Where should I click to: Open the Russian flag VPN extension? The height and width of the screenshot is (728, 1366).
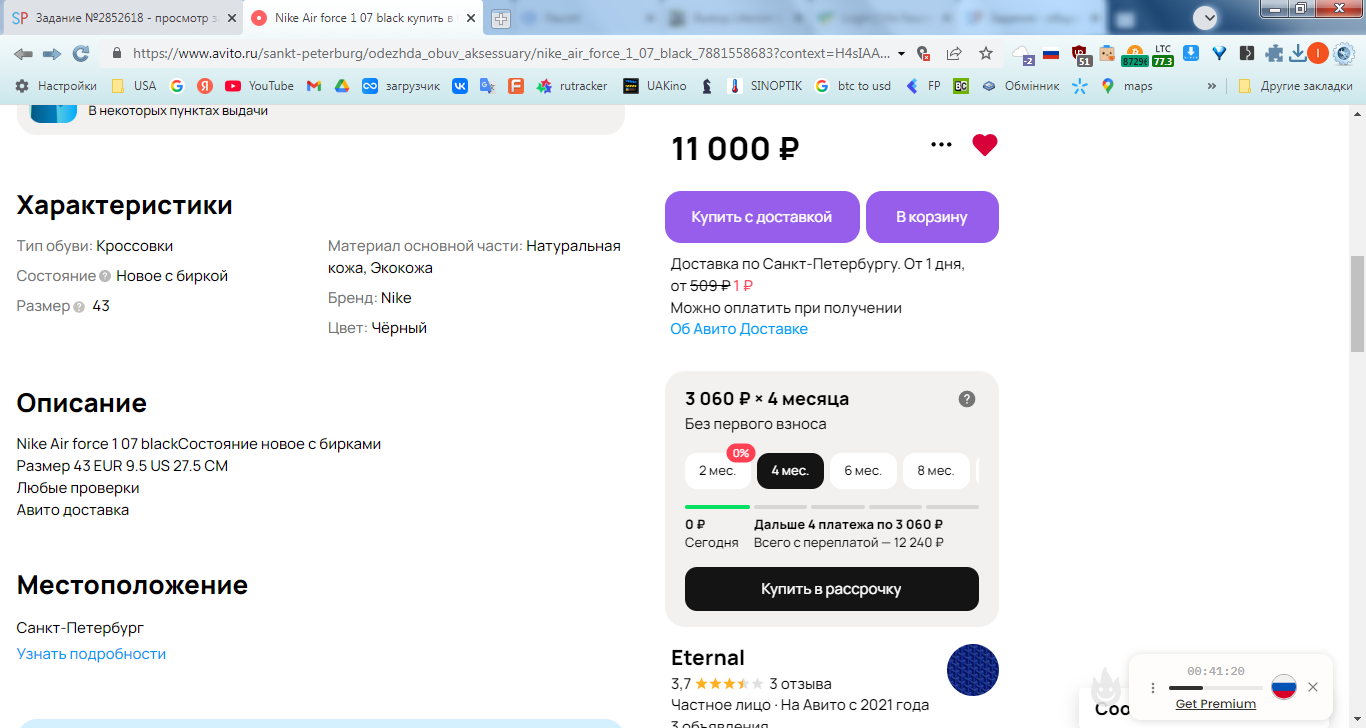(1050, 54)
